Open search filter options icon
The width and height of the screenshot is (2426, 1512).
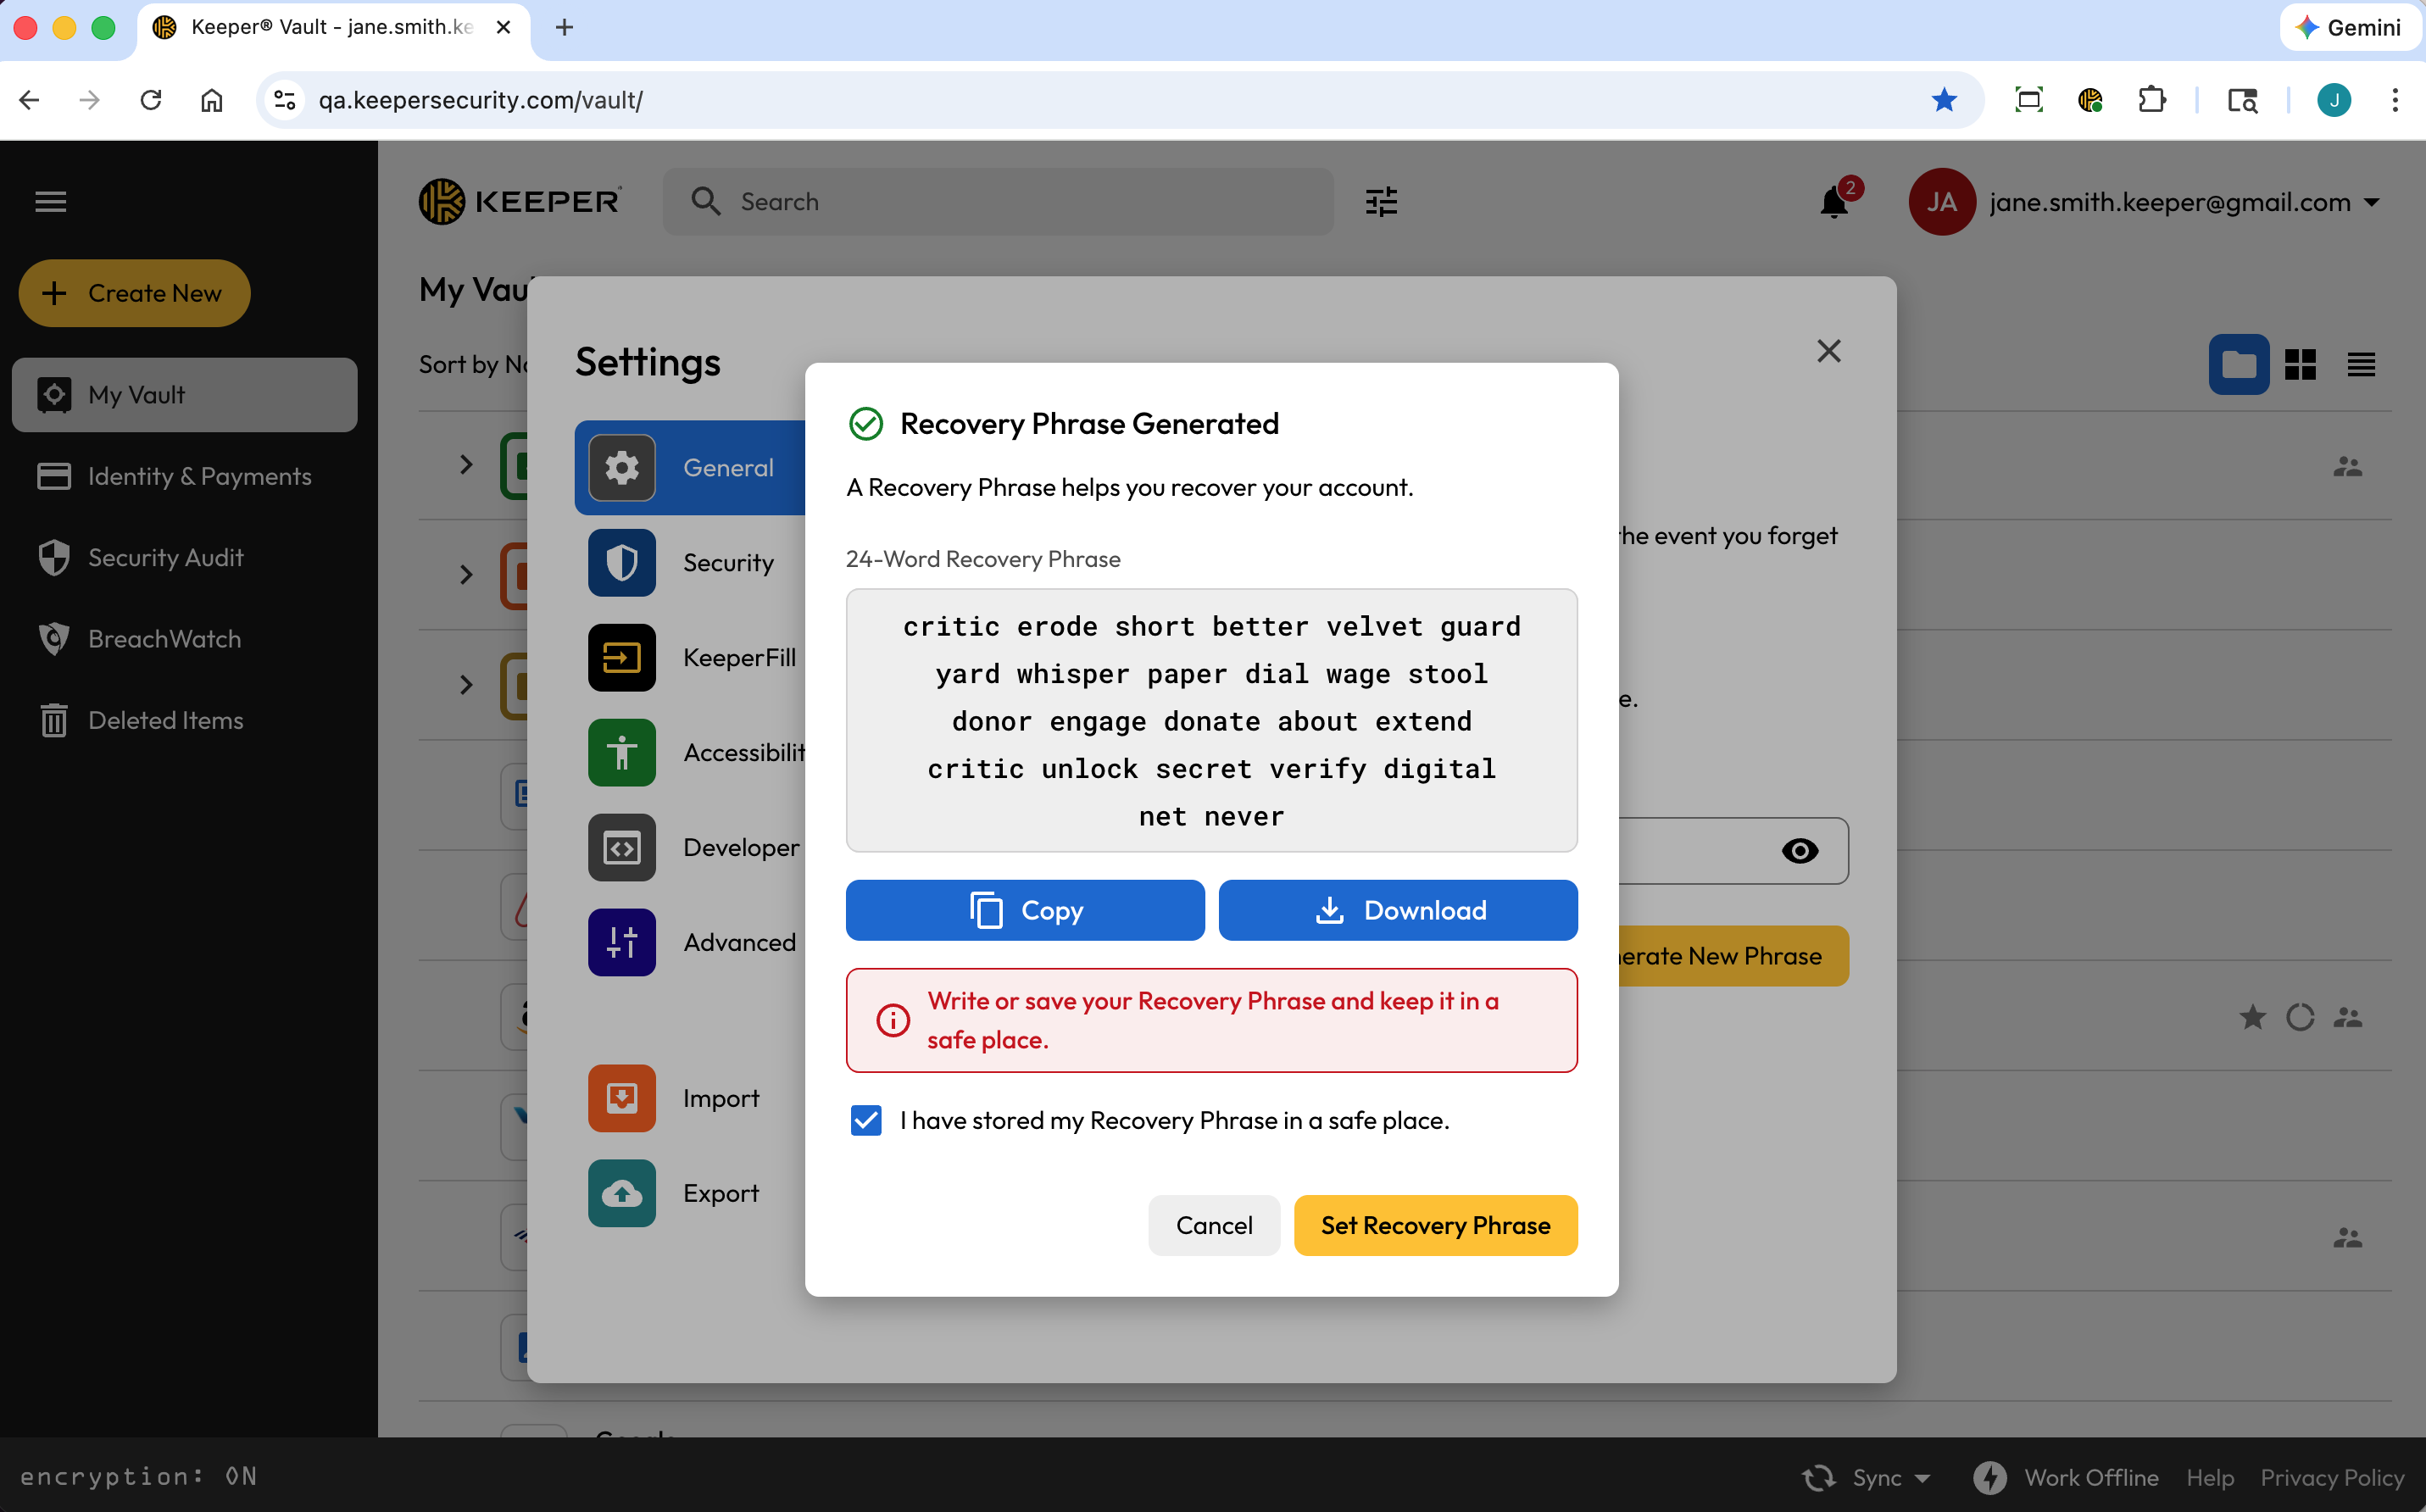pos(1381,202)
